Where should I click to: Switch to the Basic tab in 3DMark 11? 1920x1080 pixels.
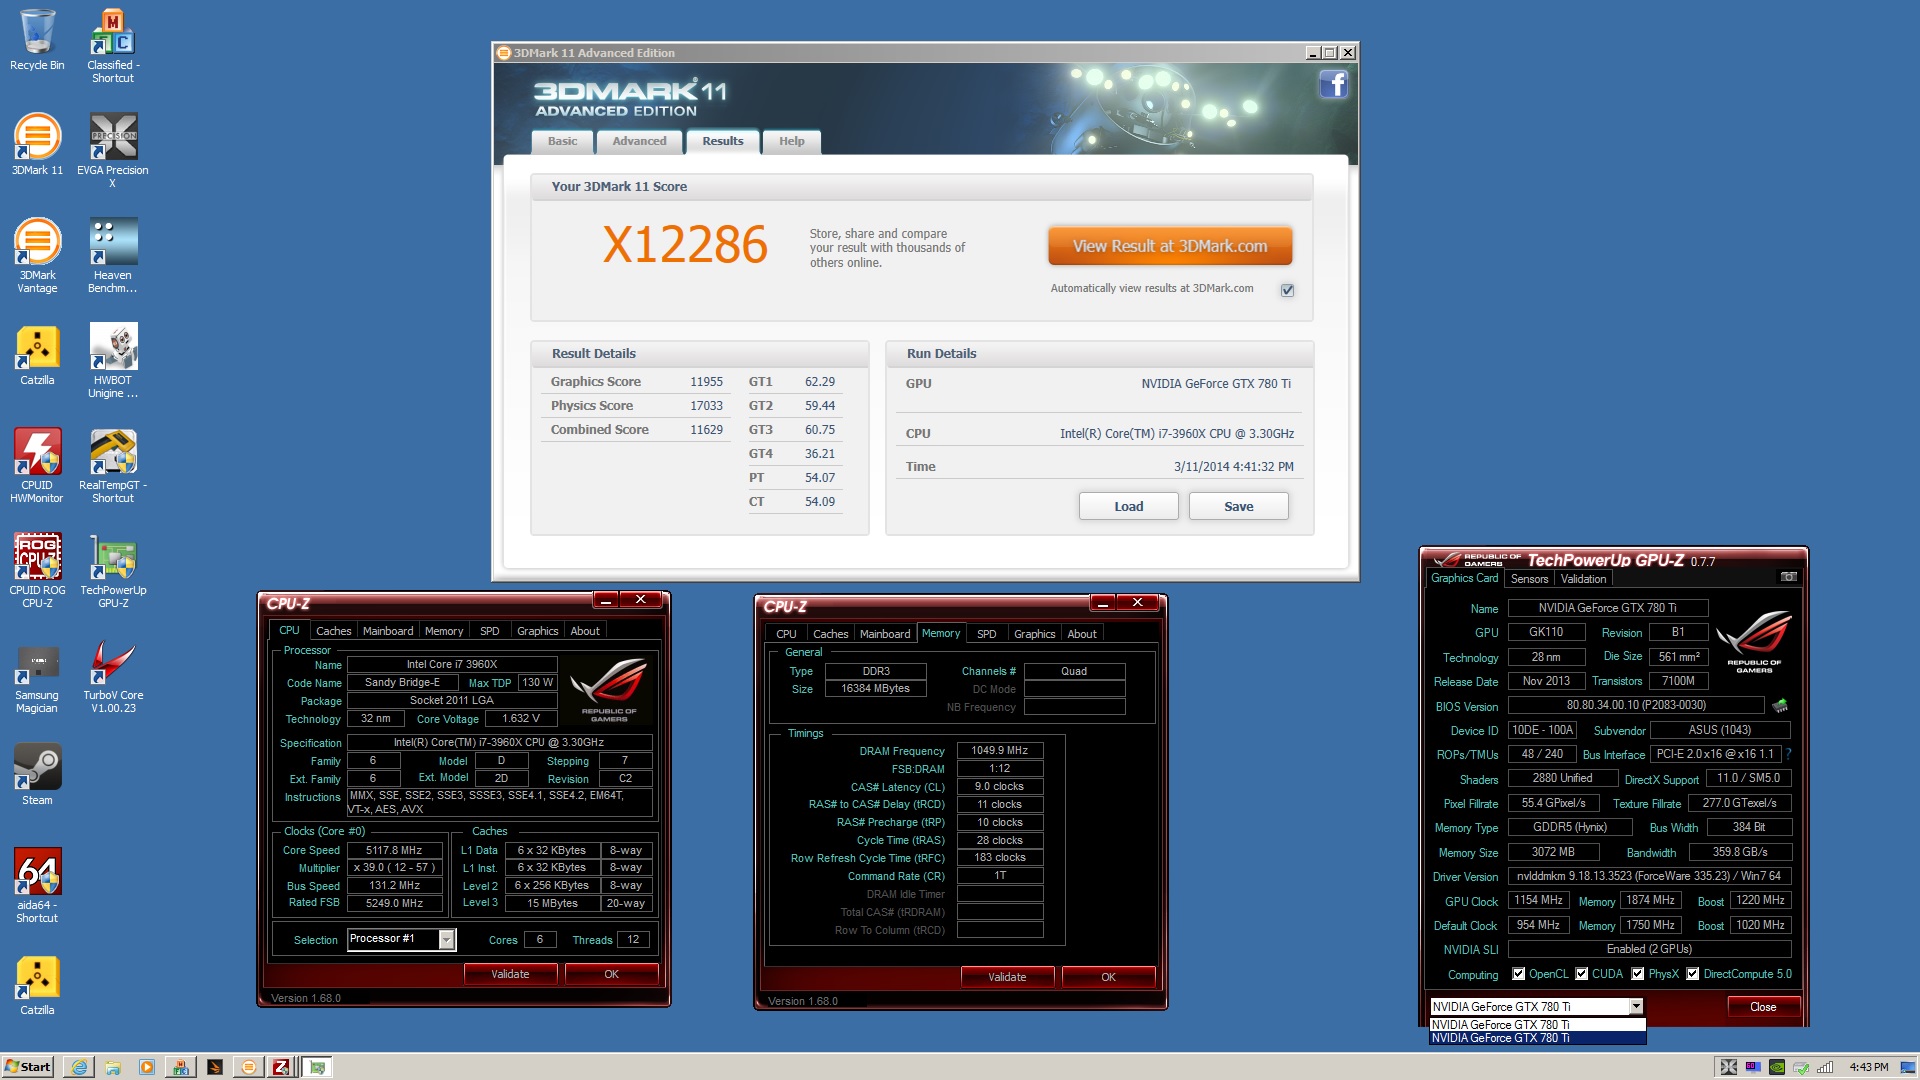[x=562, y=141]
